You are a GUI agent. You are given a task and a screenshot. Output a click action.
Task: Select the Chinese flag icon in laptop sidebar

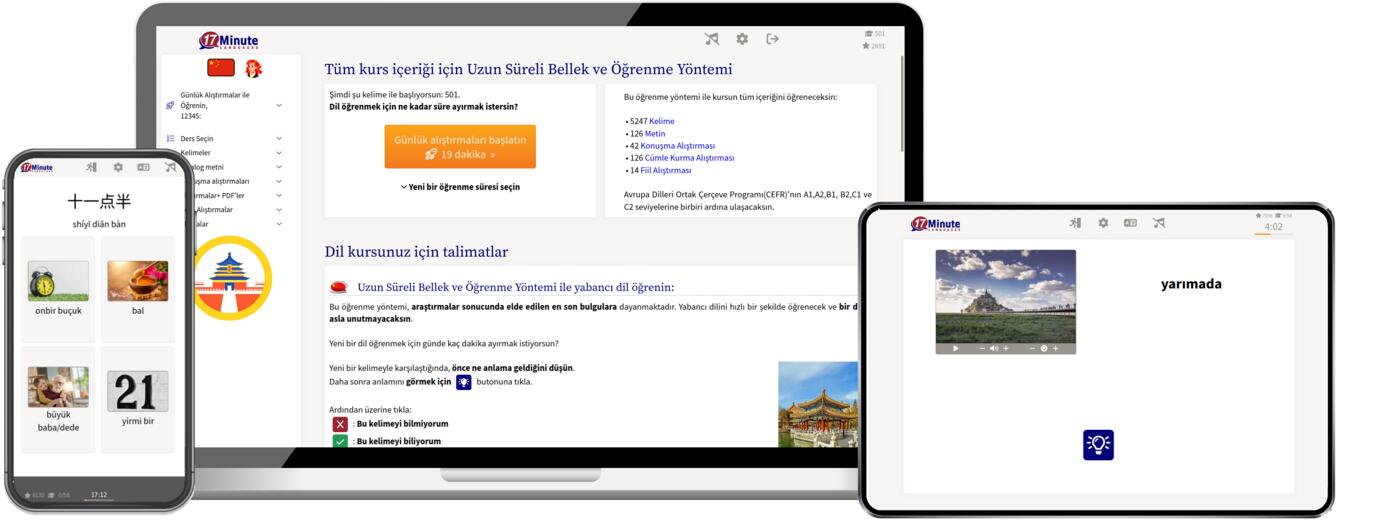(221, 68)
